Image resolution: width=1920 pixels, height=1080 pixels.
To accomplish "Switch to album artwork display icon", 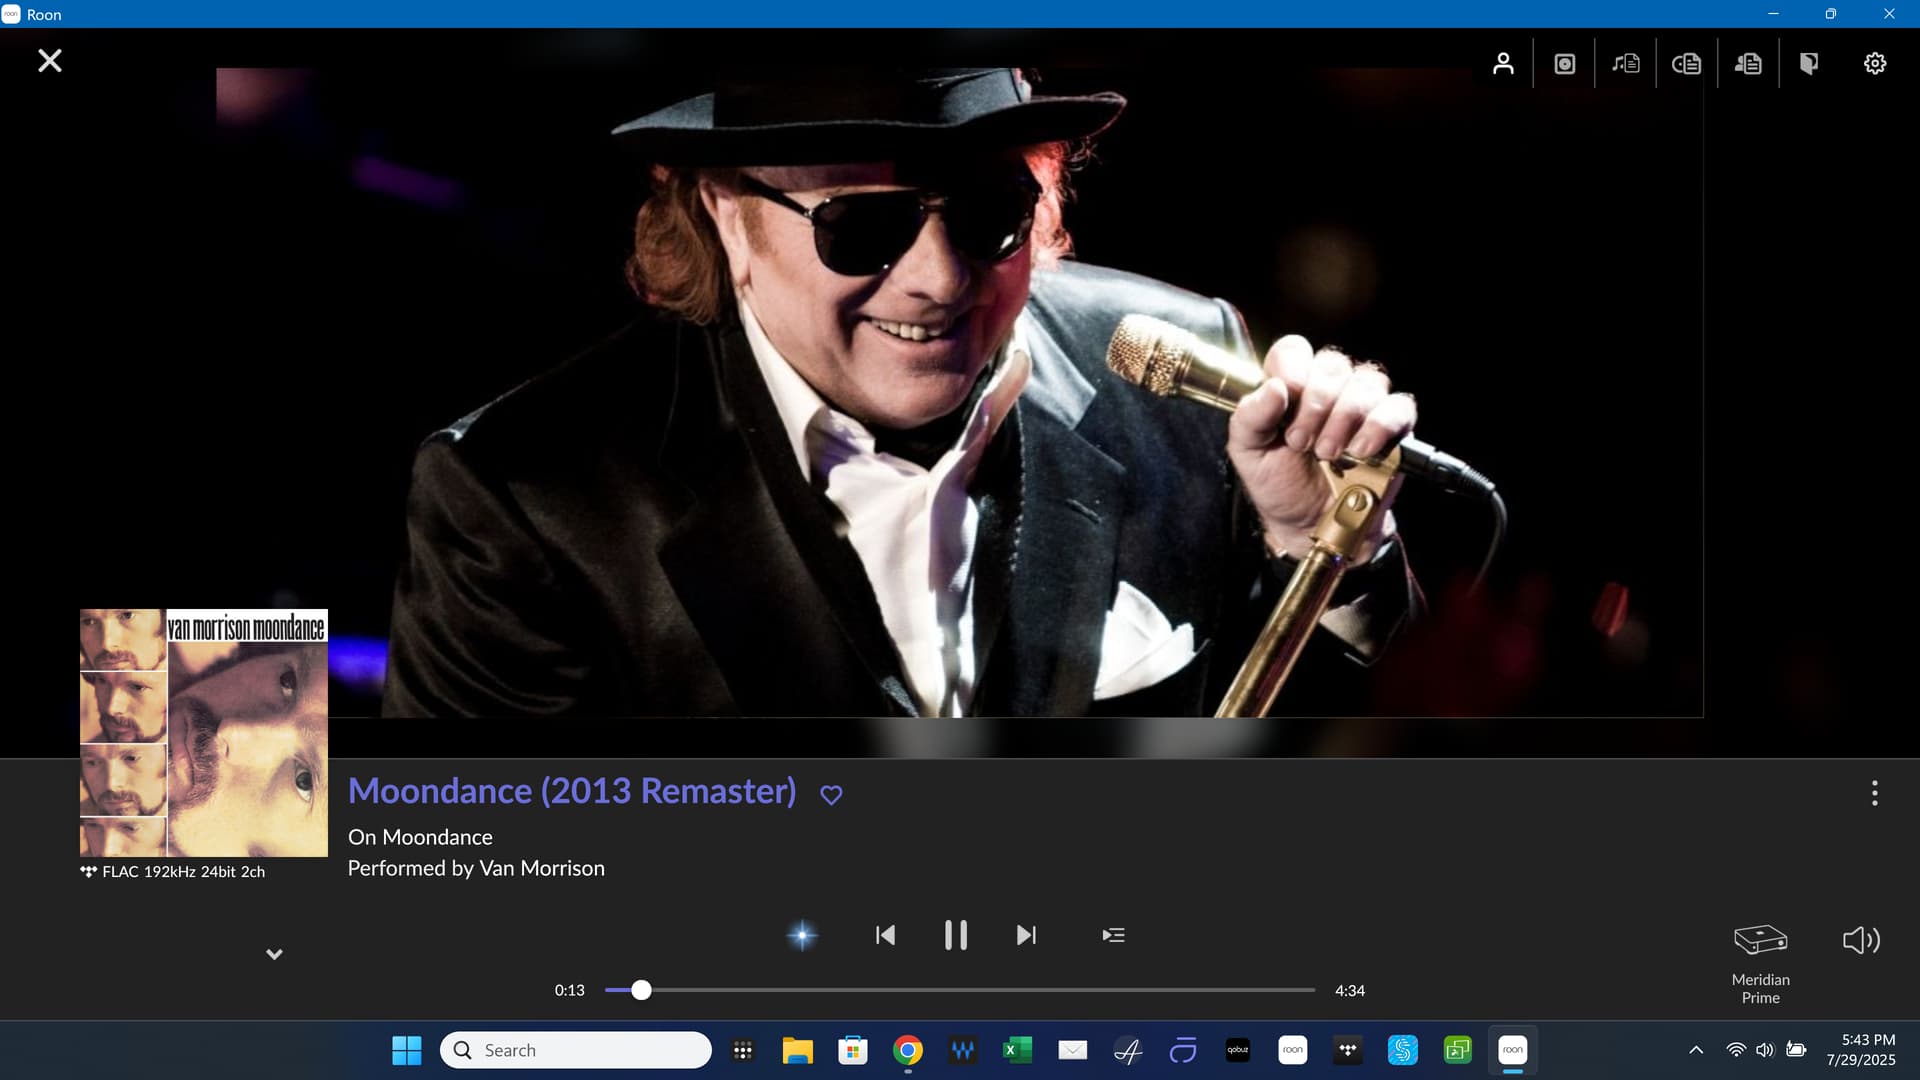I will pos(1565,64).
